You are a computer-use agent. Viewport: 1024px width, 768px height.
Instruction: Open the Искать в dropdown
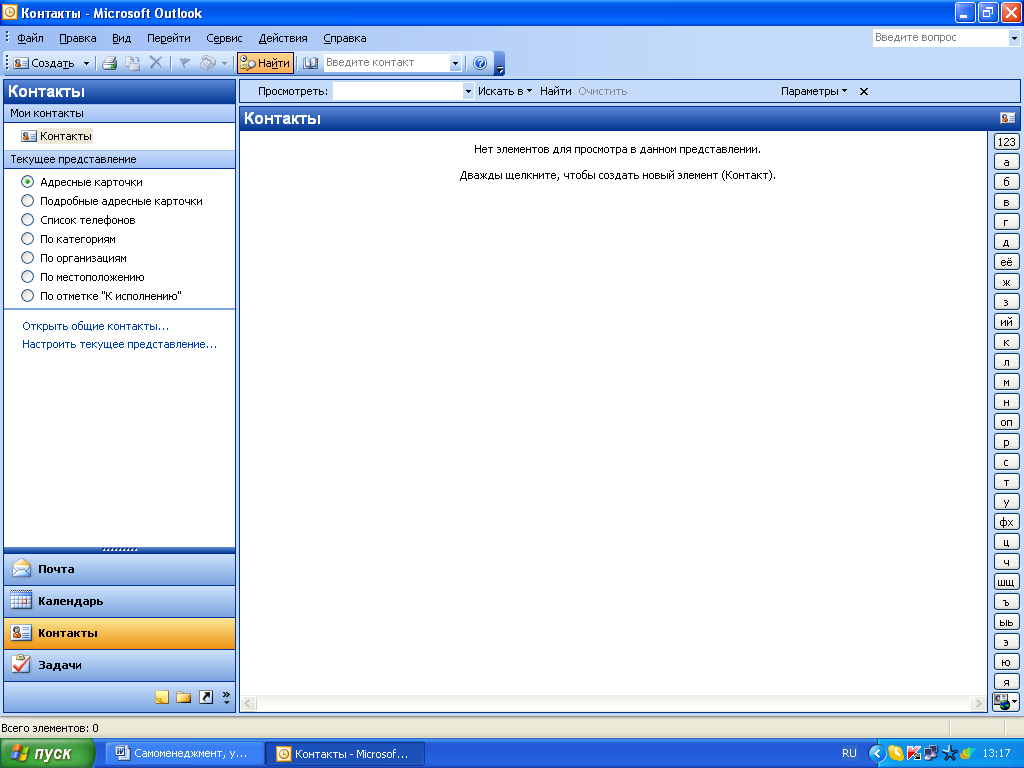coord(505,91)
